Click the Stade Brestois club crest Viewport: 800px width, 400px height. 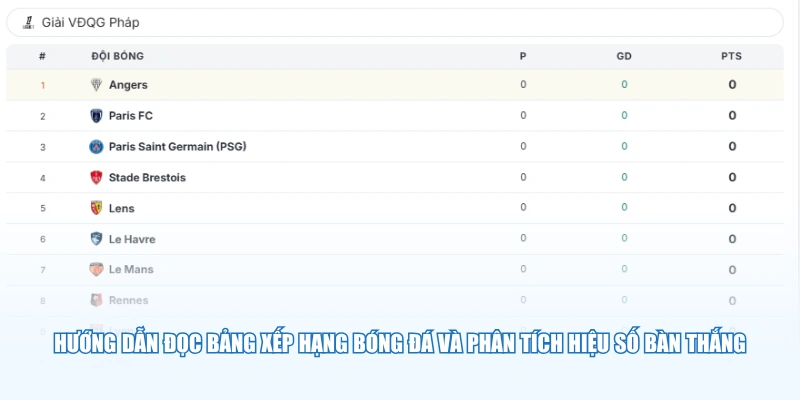click(96, 178)
